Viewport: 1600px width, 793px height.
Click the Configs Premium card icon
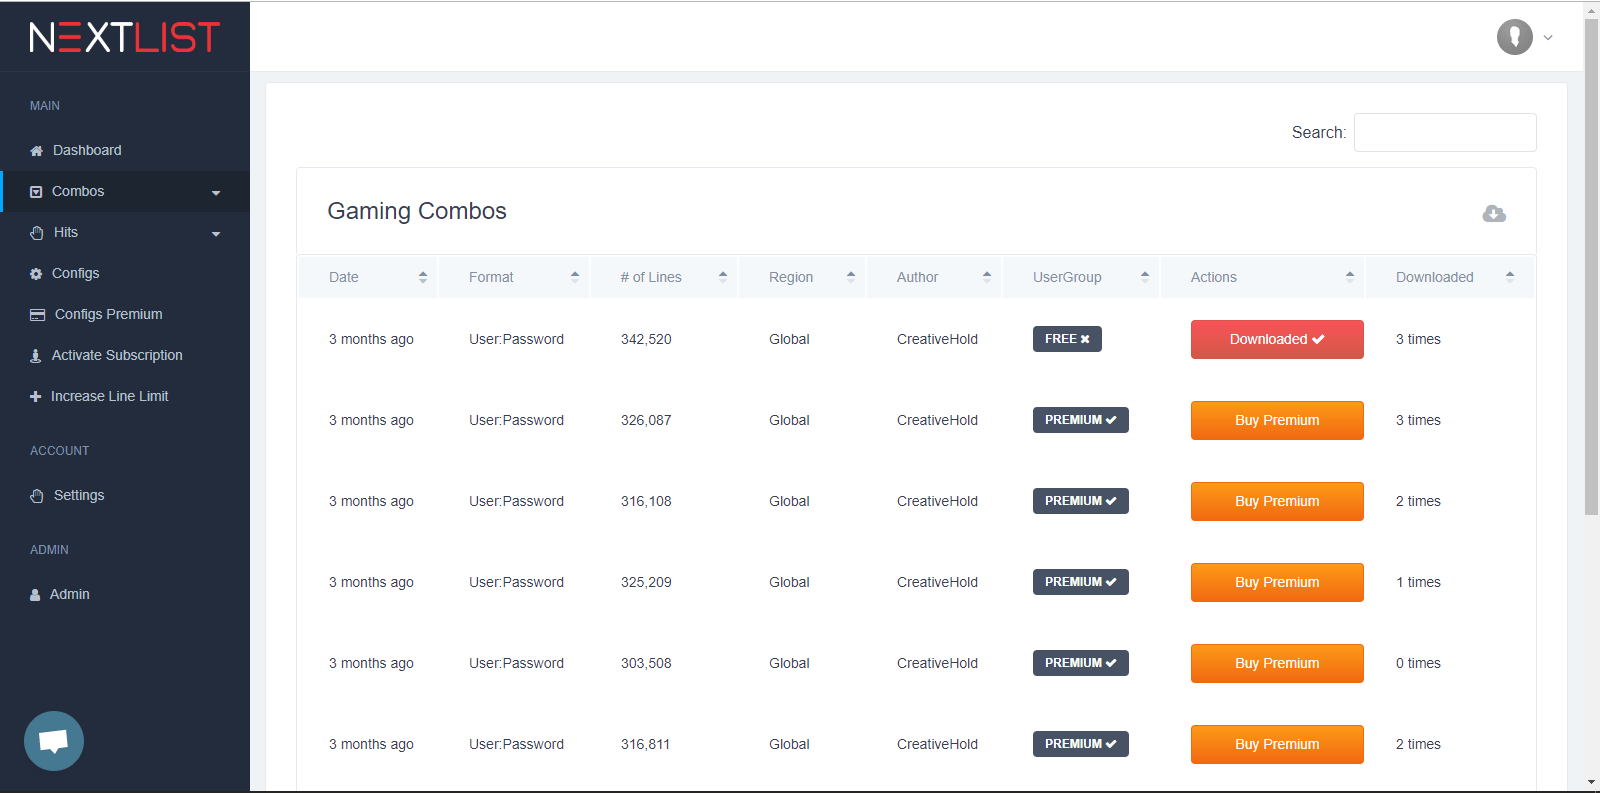[38, 315]
